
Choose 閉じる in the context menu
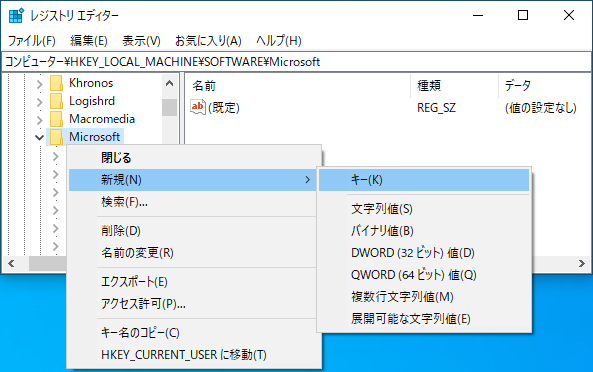[192, 158]
